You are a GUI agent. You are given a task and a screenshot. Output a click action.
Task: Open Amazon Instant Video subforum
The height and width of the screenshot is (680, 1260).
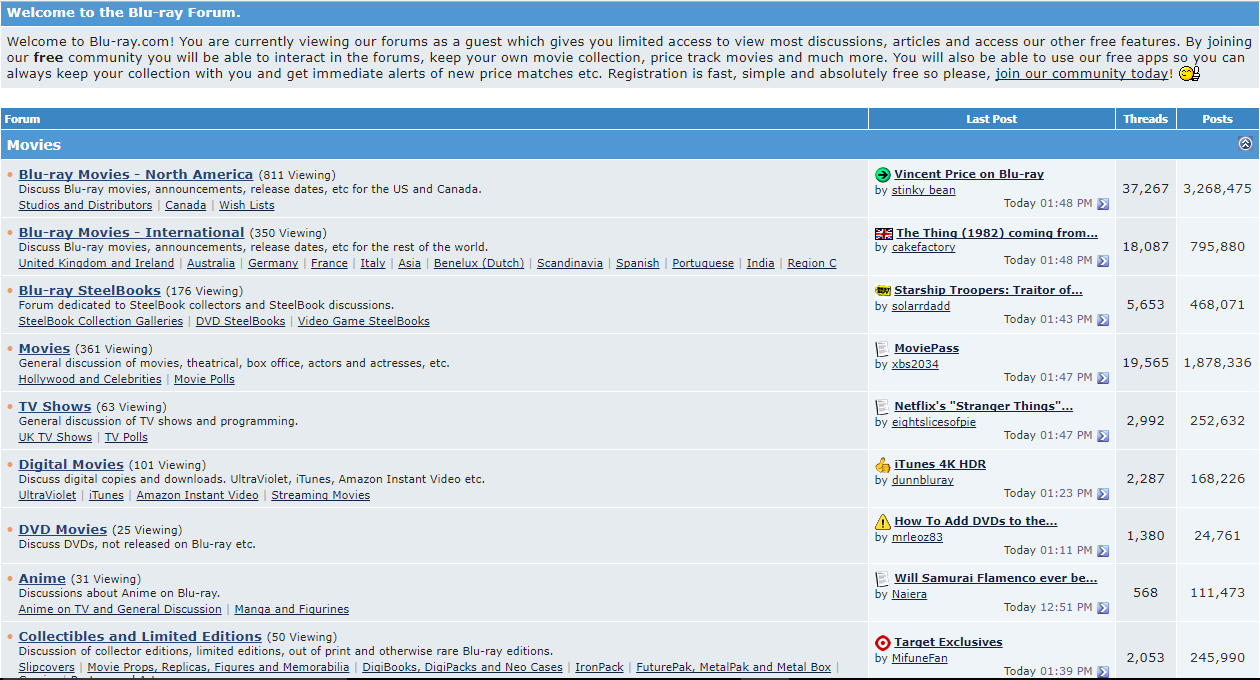click(x=197, y=495)
